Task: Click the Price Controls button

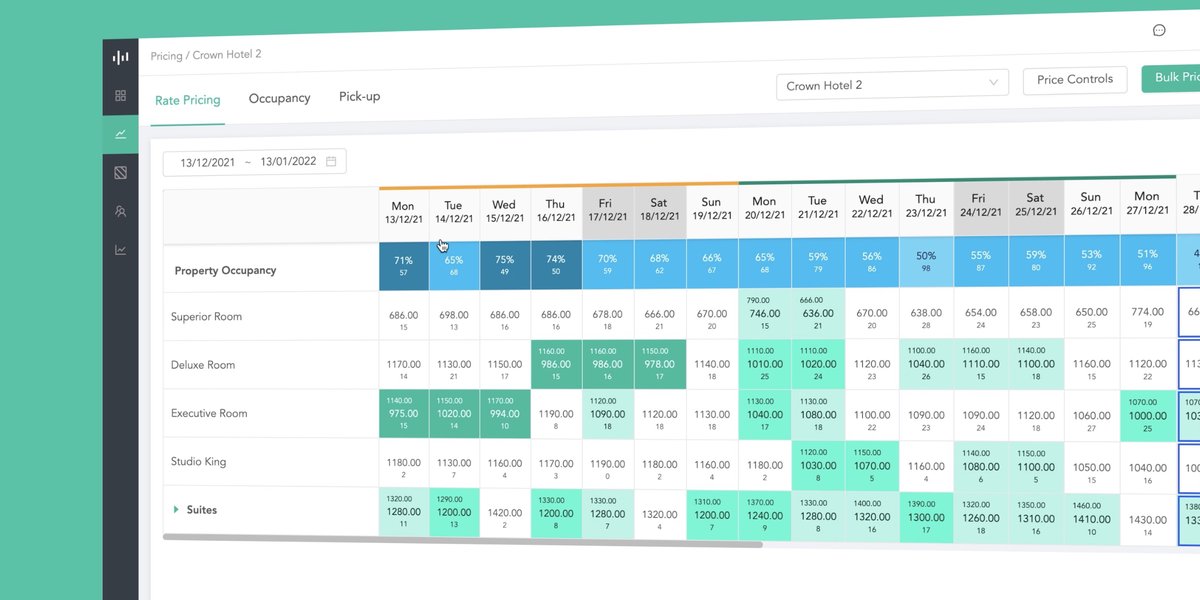Action: pos(1075,80)
